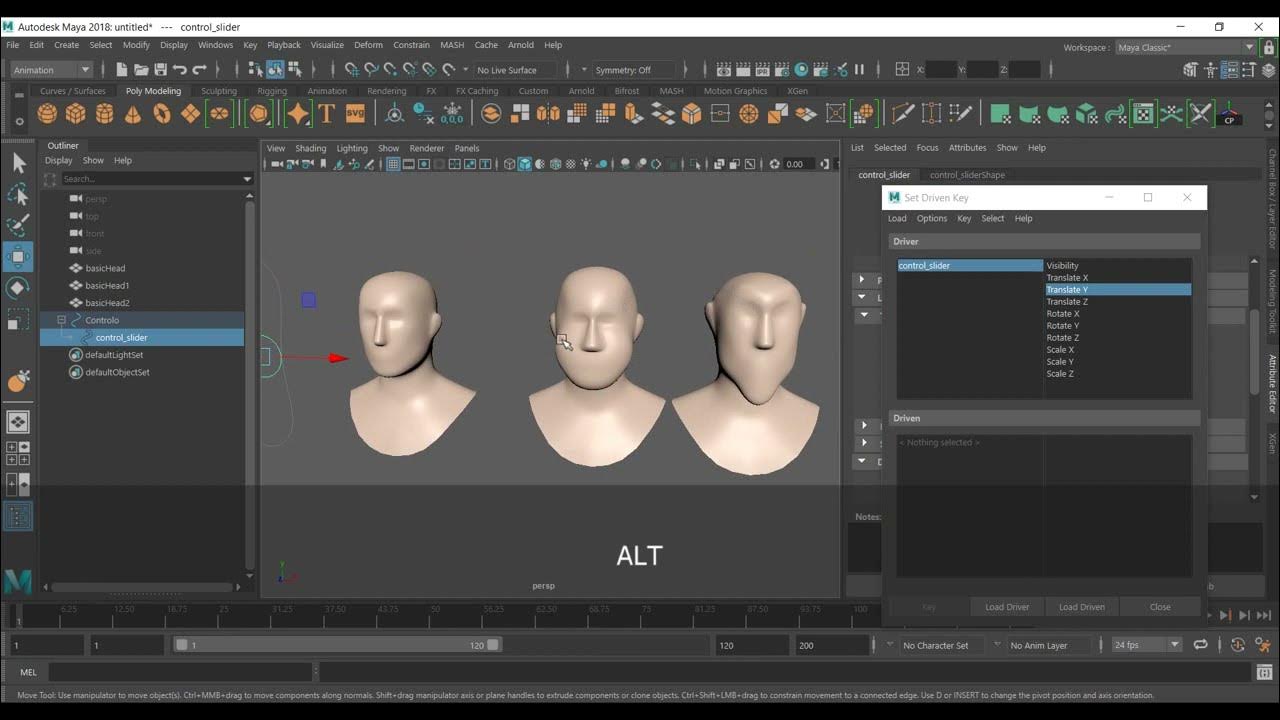Screen dimensions: 1280x720
Task: Click the Mirror shelf icon
Action: click(548, 114)
